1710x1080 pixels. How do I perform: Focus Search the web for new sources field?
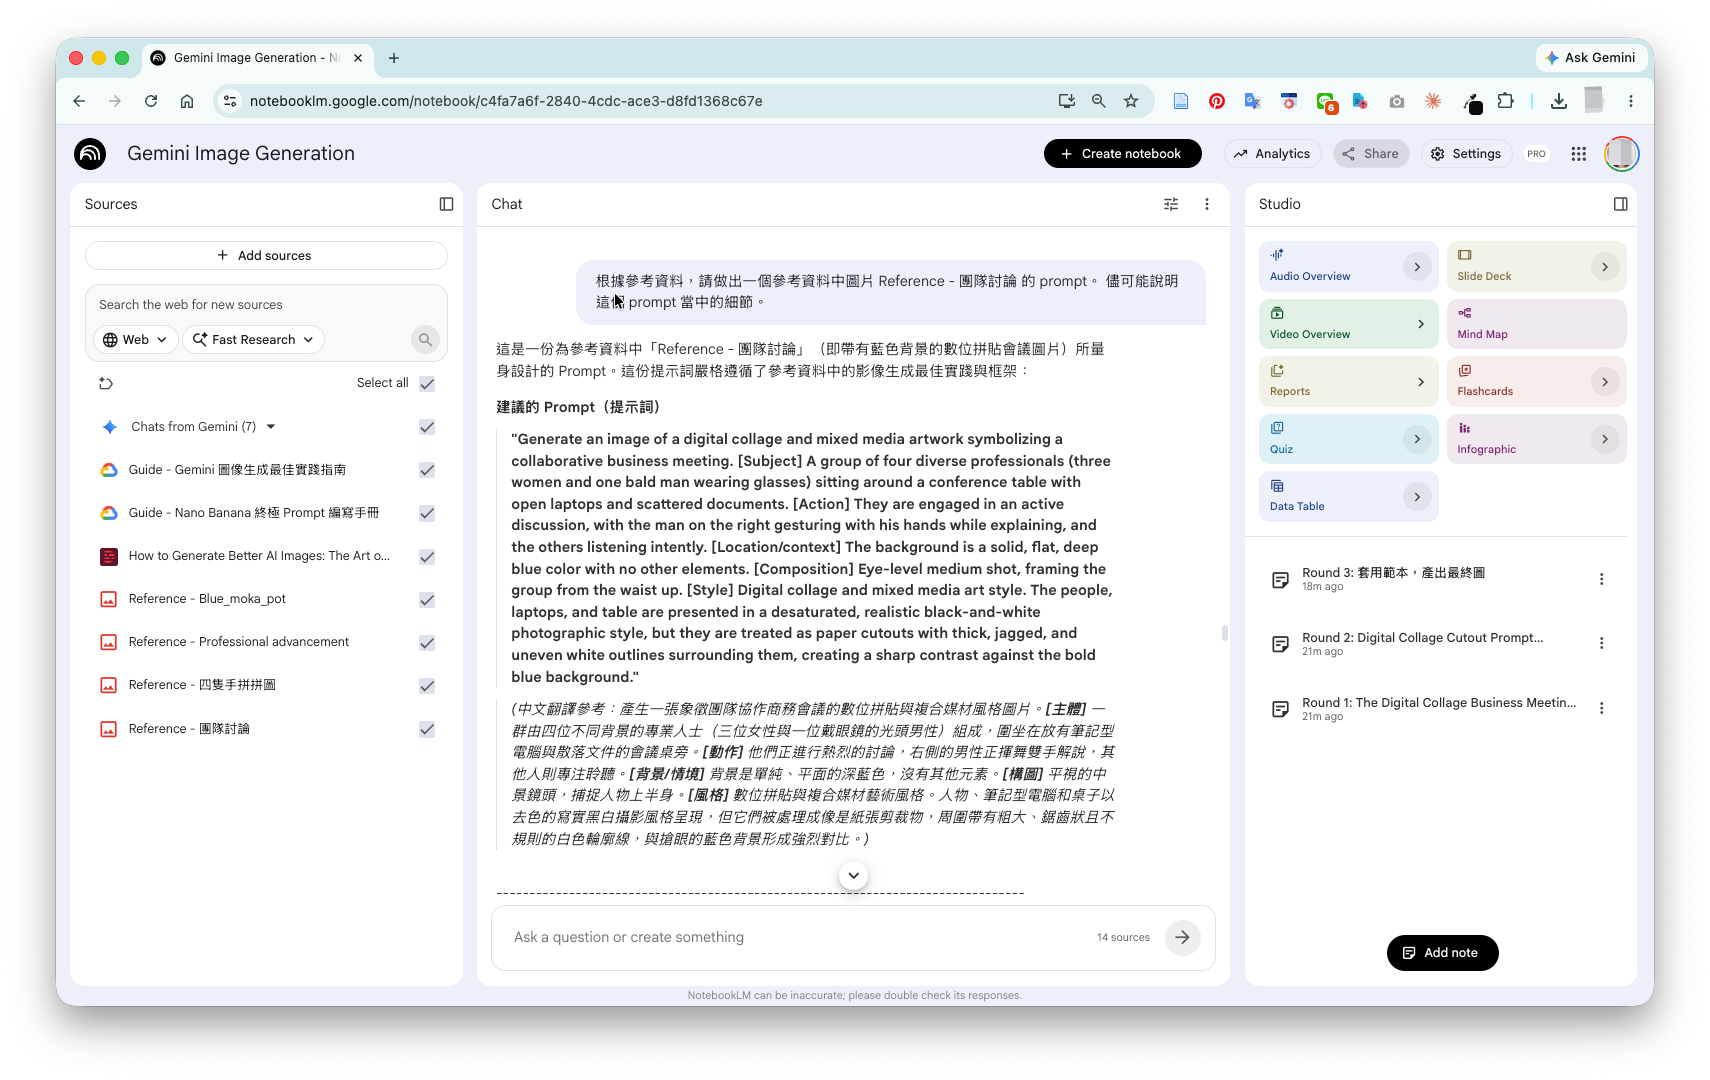pos(266,305)
